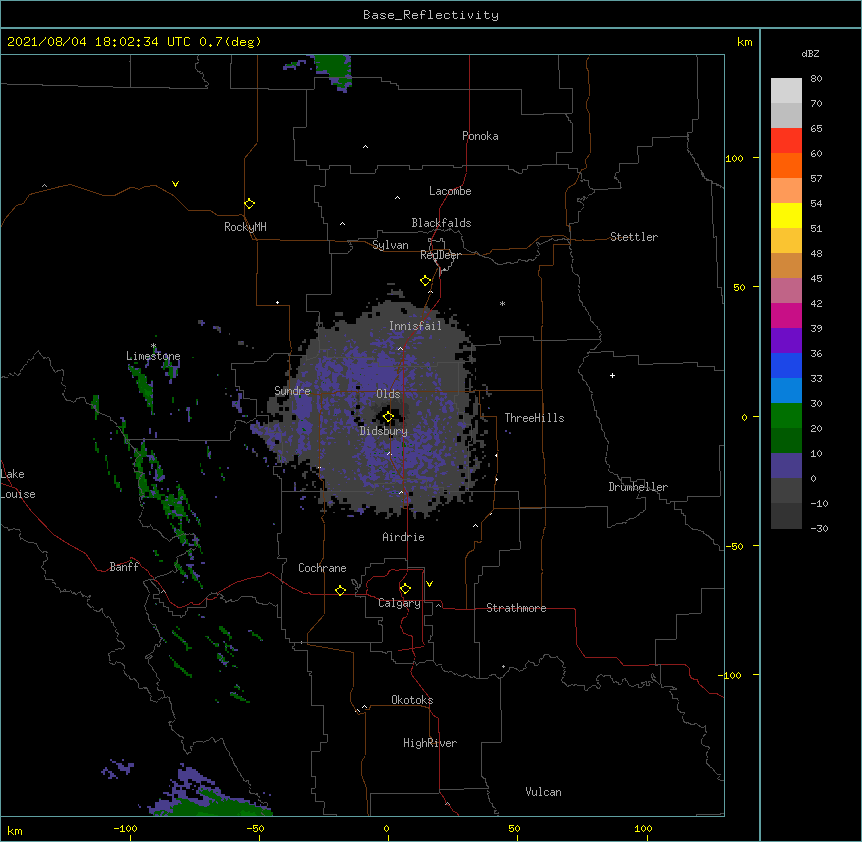This screenshot has height=842, width=862.
Task: Click the timestamp 2021/08/04 18:02:34 UTC
Action: [x=99, y=42]
